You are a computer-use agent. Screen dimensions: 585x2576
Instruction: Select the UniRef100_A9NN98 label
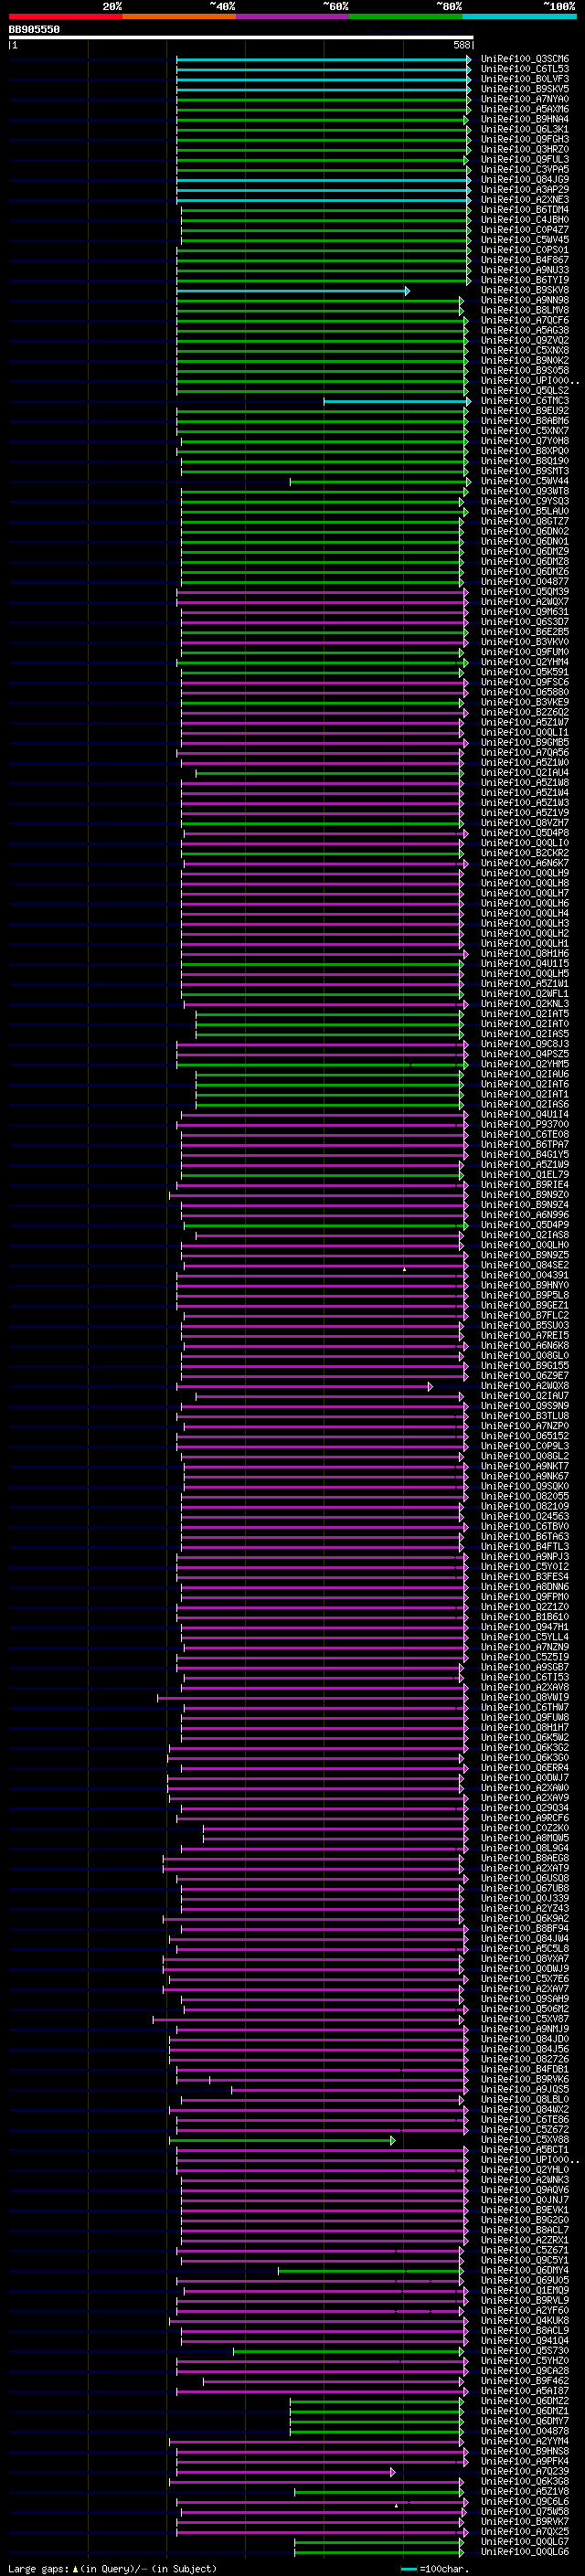click(x=525, y=300)
